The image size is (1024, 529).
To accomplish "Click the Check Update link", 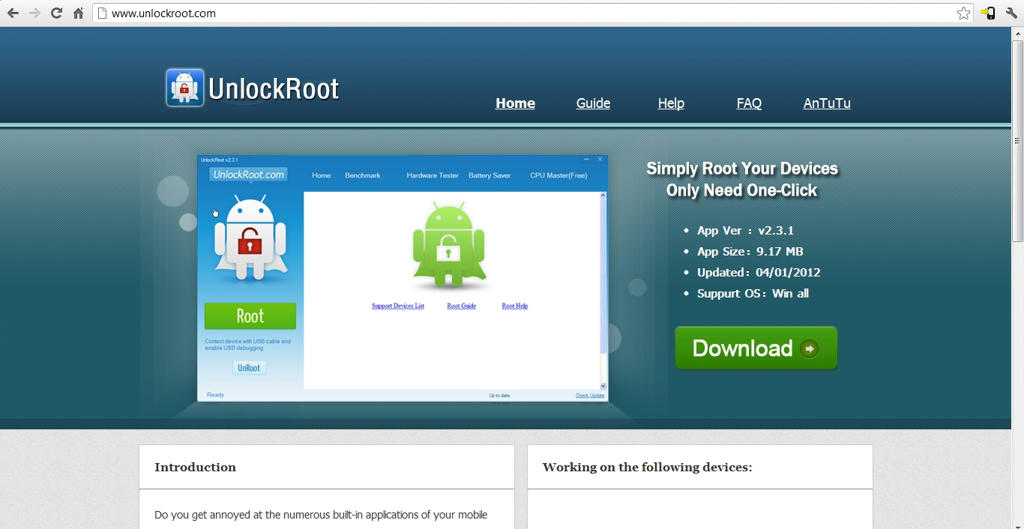I will [x=590, y=396].
